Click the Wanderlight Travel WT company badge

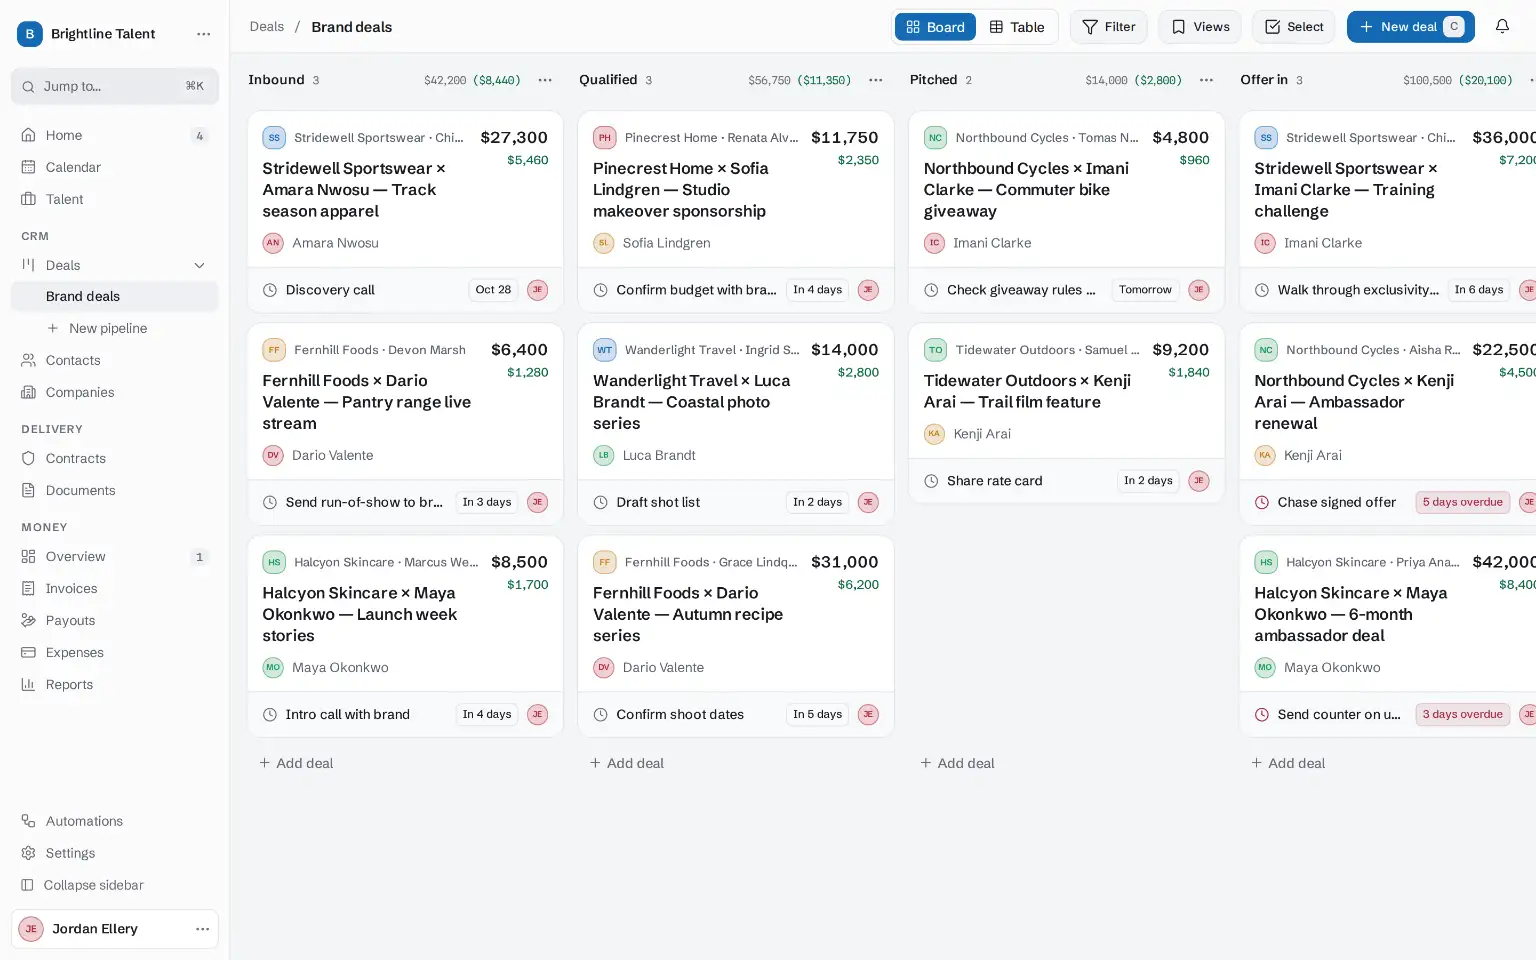click(x=604, y=350)
